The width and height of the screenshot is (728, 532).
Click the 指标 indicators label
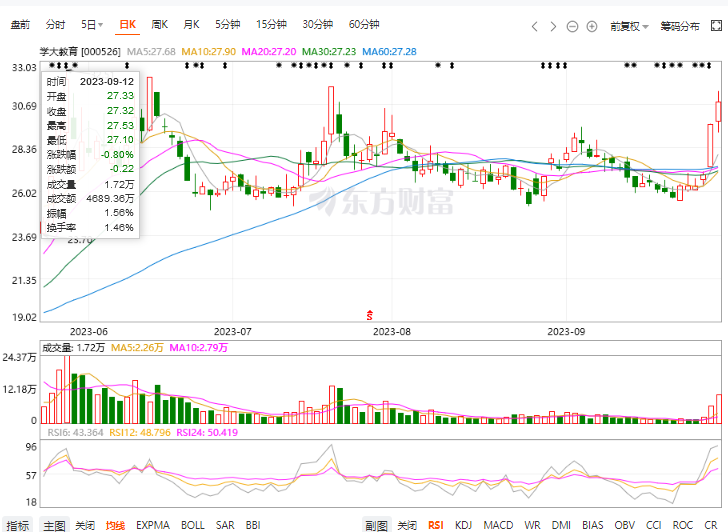pyautogui.click(x=18, y=525)
